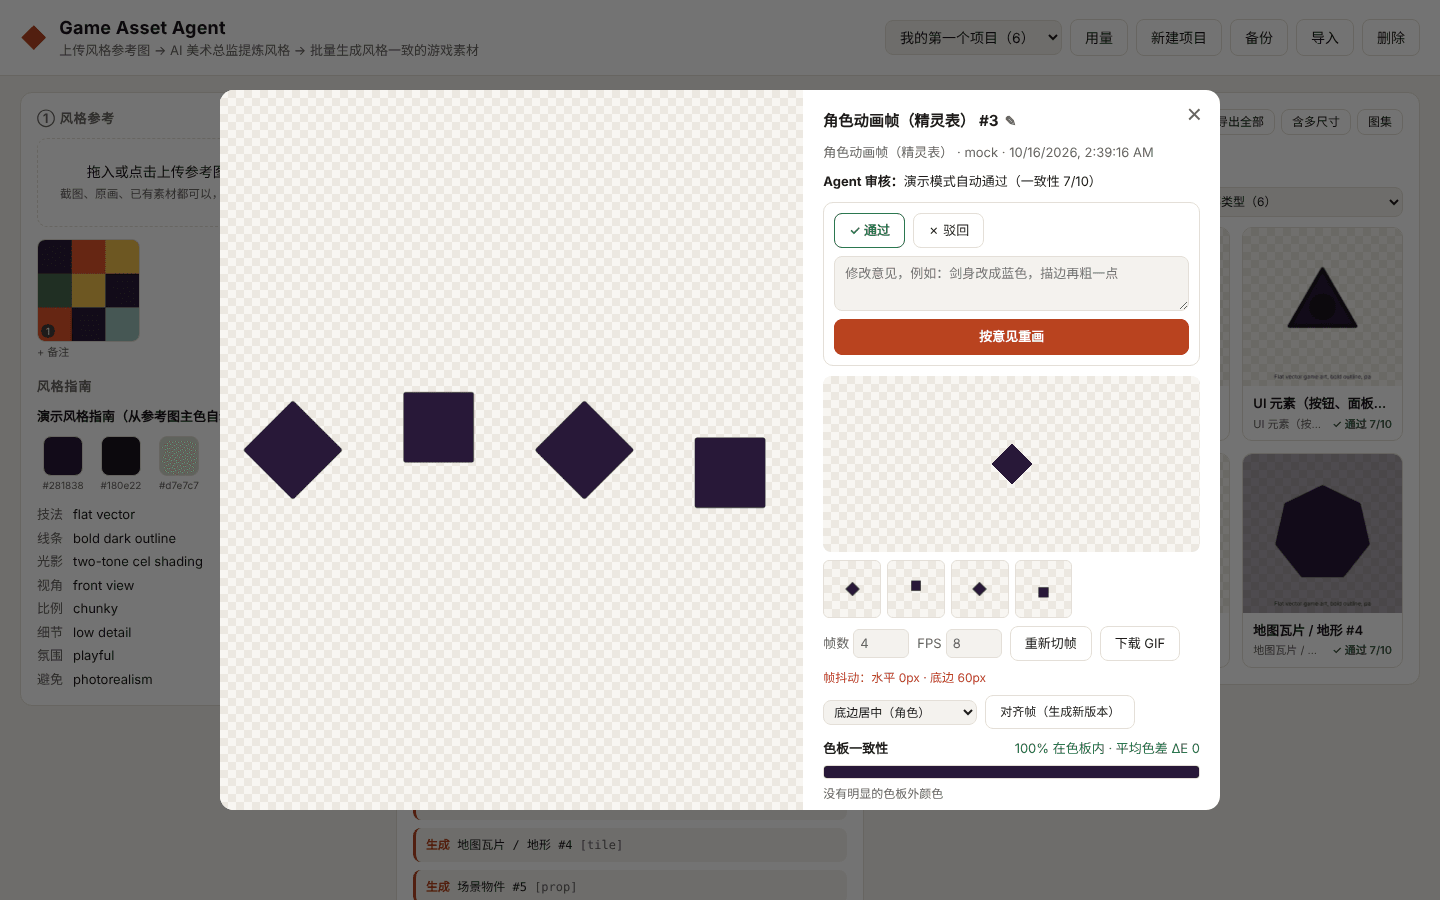Click the 帧数 frame count field
The image size is (1440, 900).
coord(881,643)
